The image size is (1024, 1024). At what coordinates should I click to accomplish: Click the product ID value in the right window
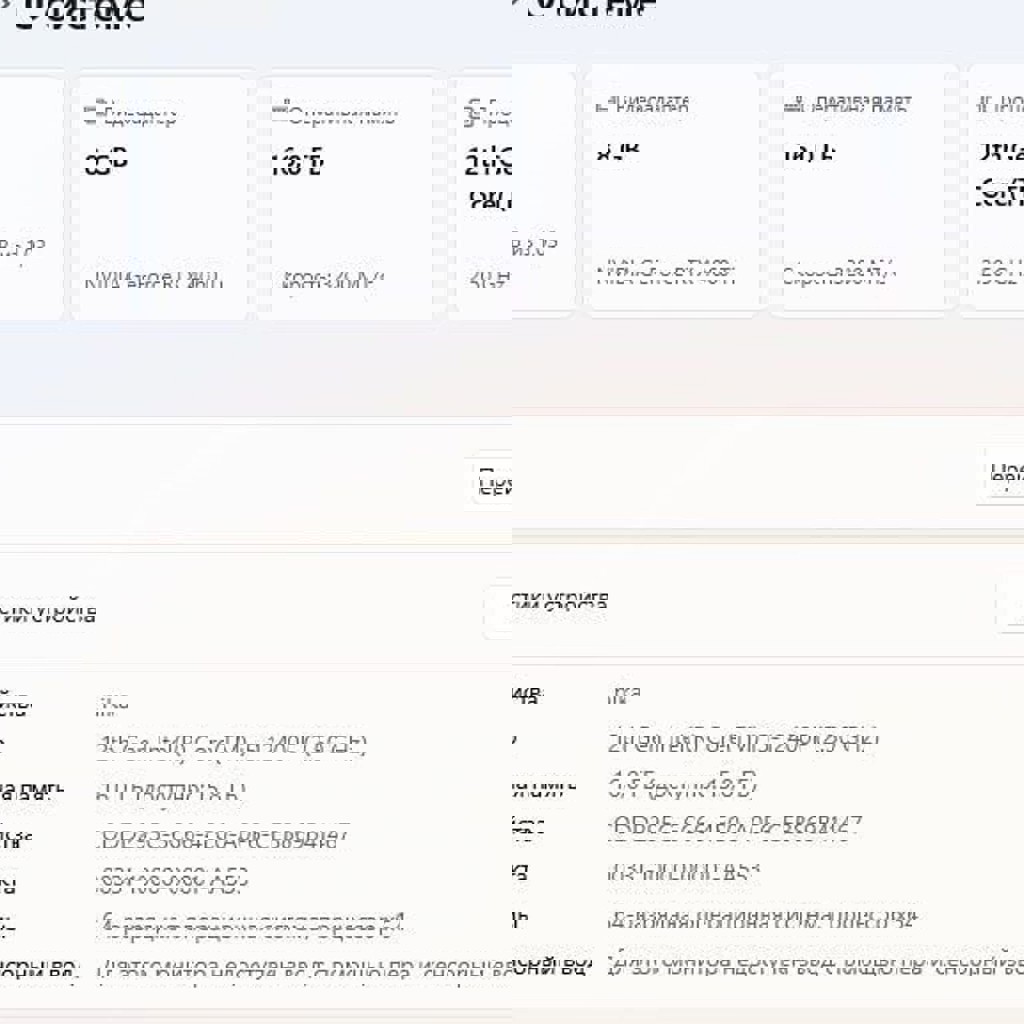684,872
